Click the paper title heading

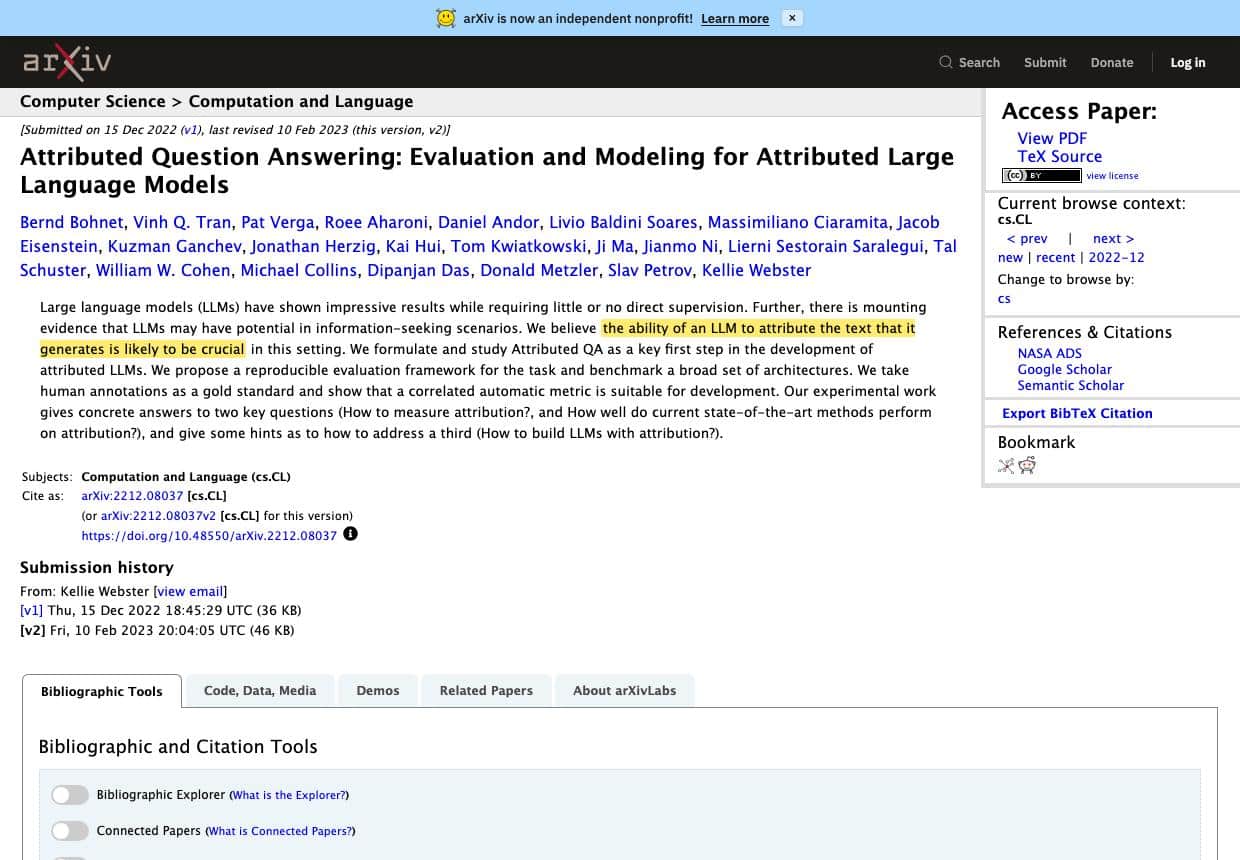[x=487, y=170]
